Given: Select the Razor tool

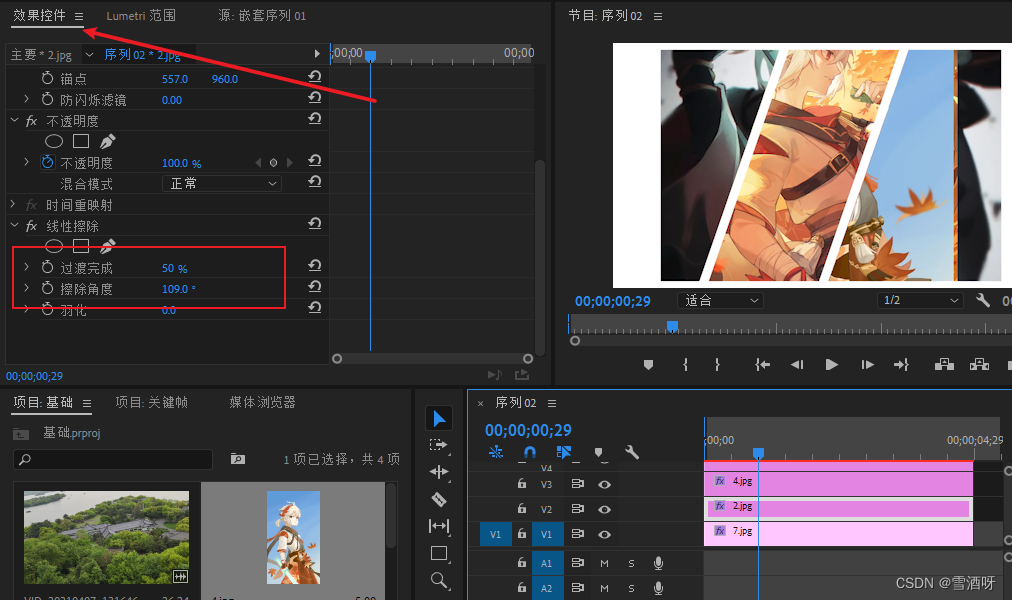Looking at the screenshot, I should click(439, 499).
